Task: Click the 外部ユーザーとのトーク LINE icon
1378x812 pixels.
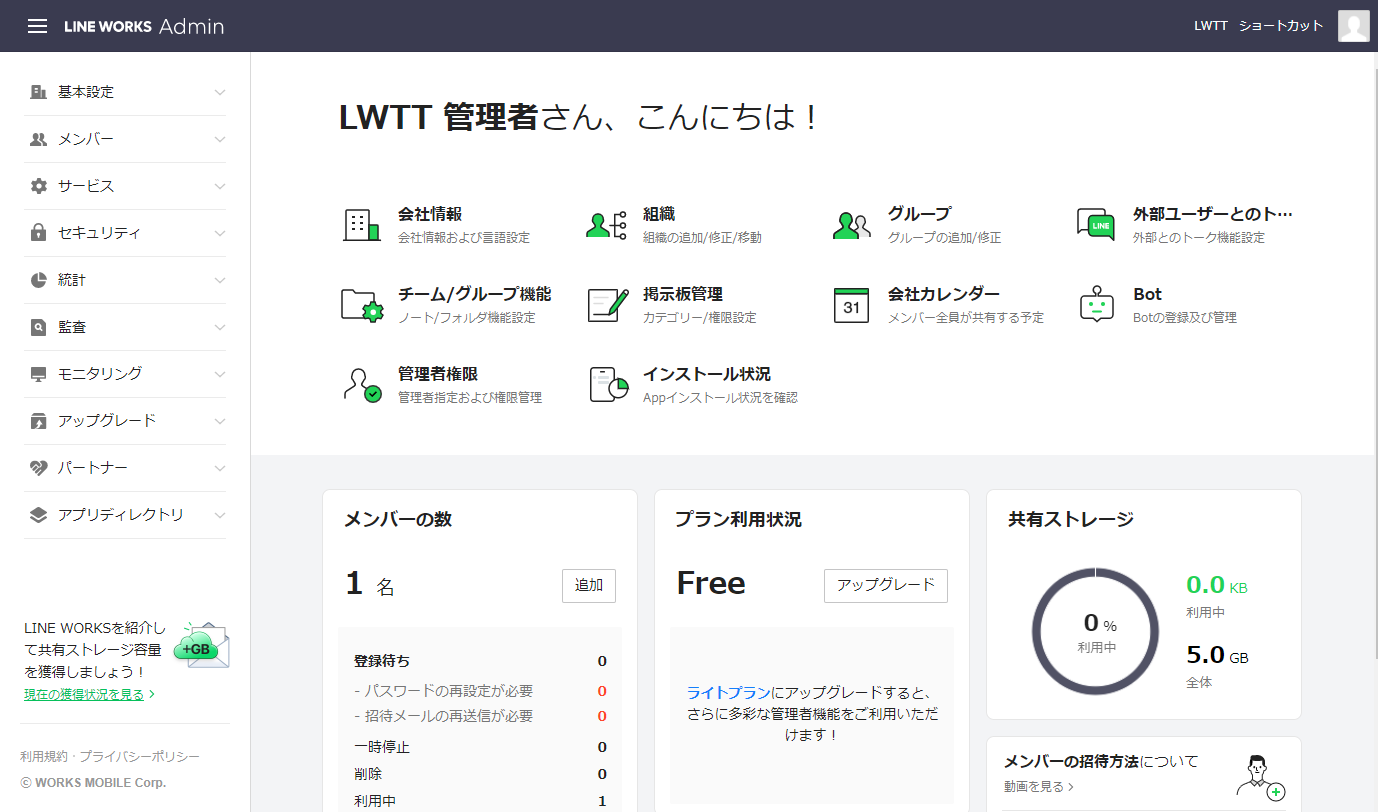Action: point(1096,224)
